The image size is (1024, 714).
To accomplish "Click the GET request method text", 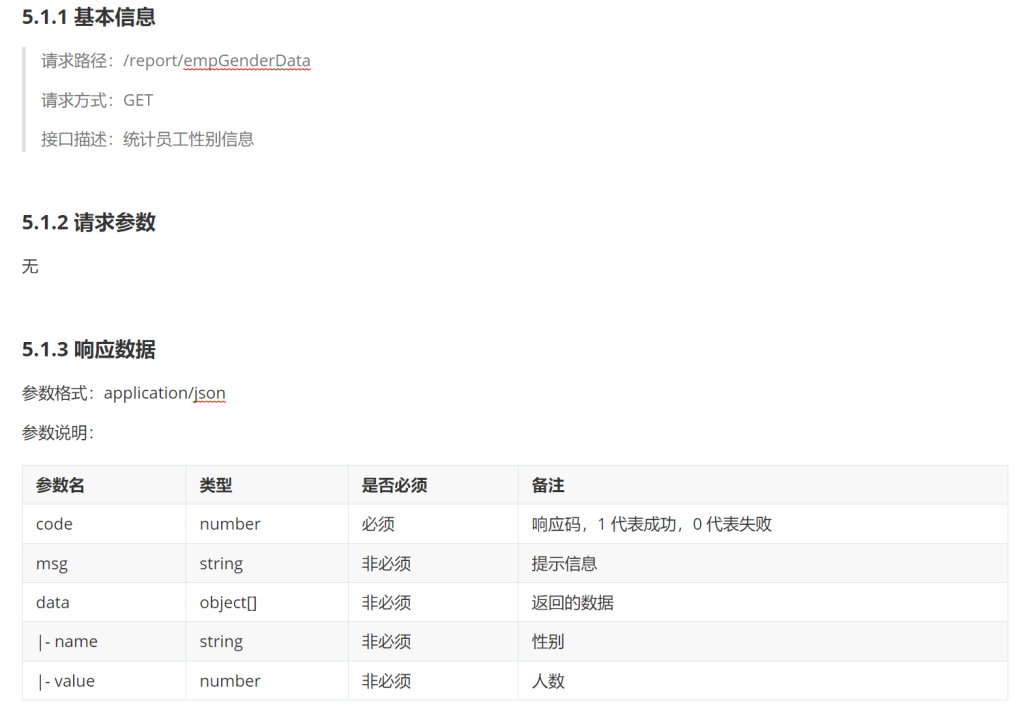I will coord(138,100).
